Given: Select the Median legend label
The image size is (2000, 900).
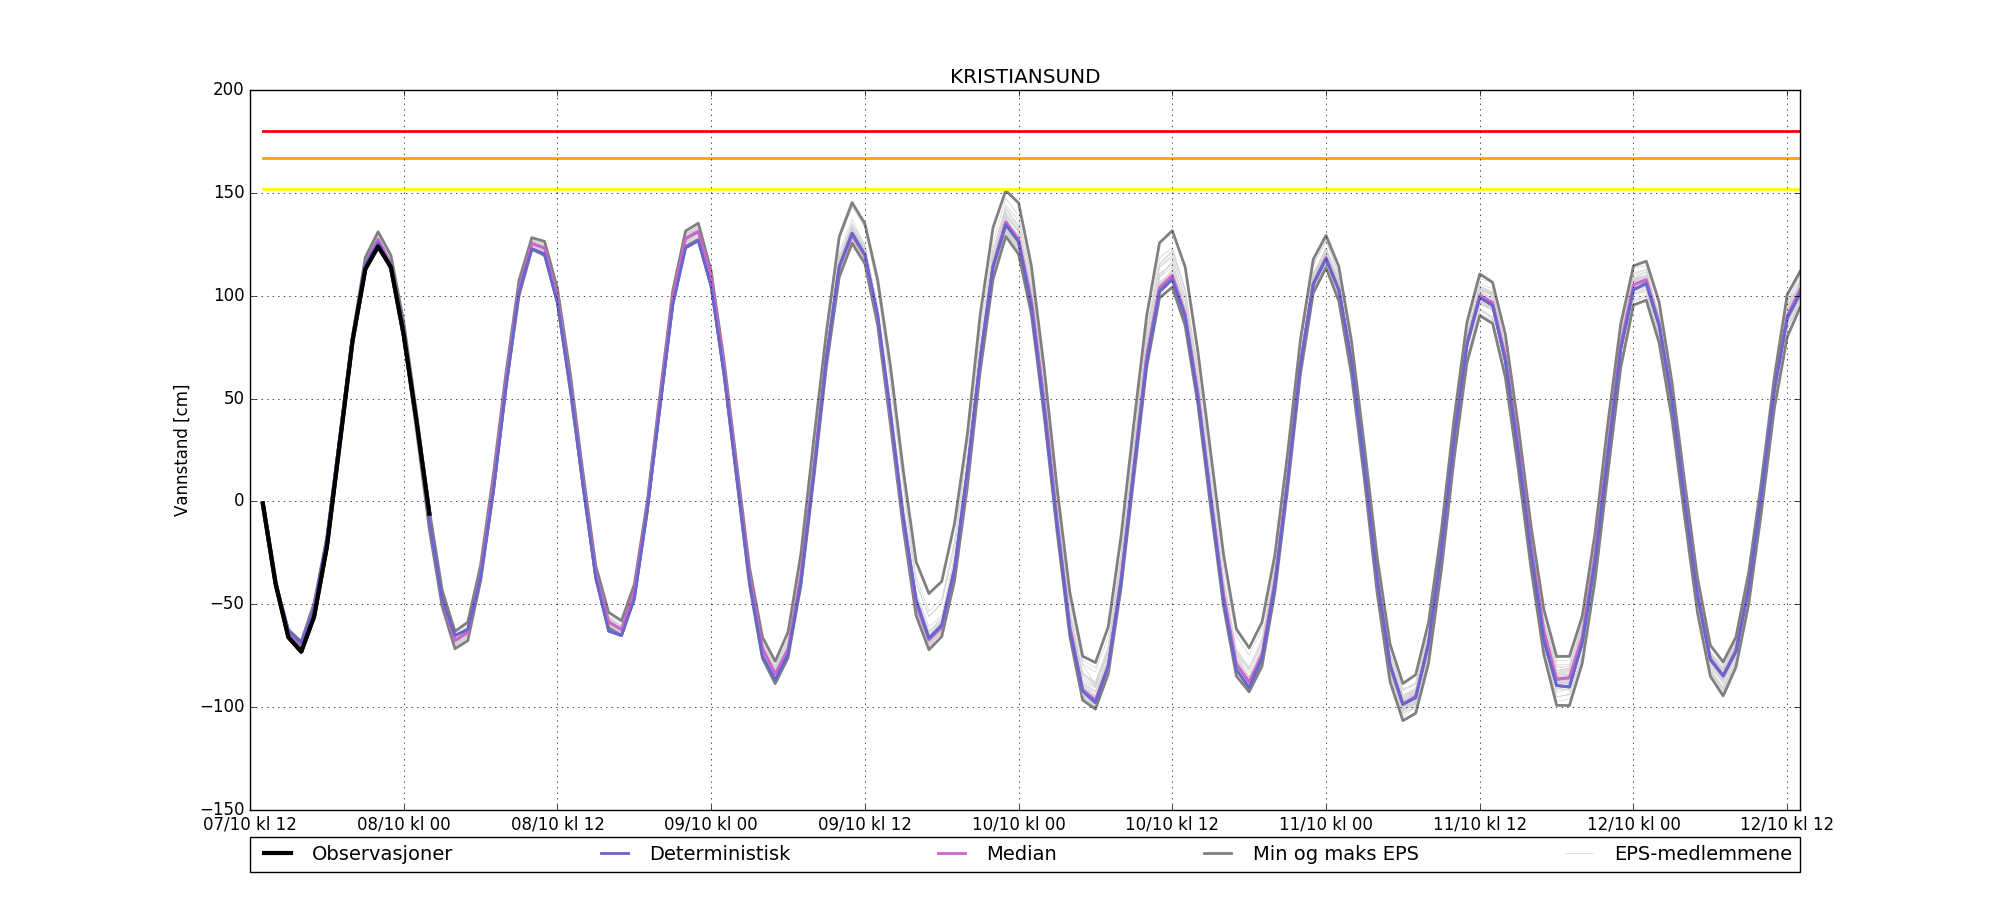Looking at the screenshot, I should (1021, 854).
